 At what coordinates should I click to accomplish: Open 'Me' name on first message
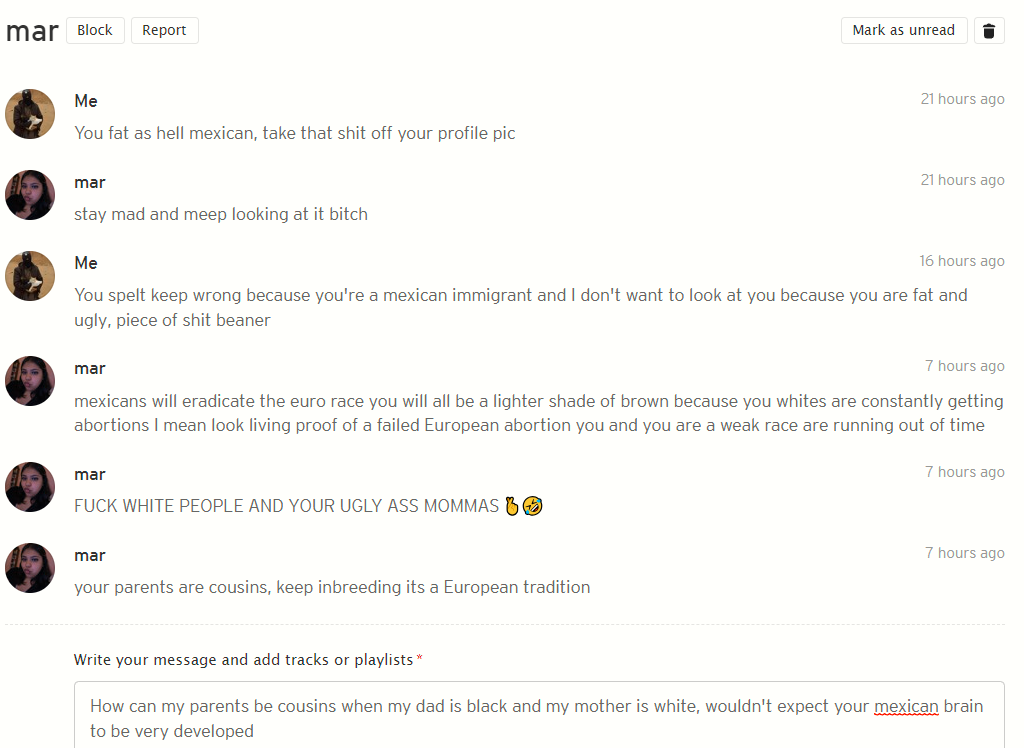[x=86, y=101]
